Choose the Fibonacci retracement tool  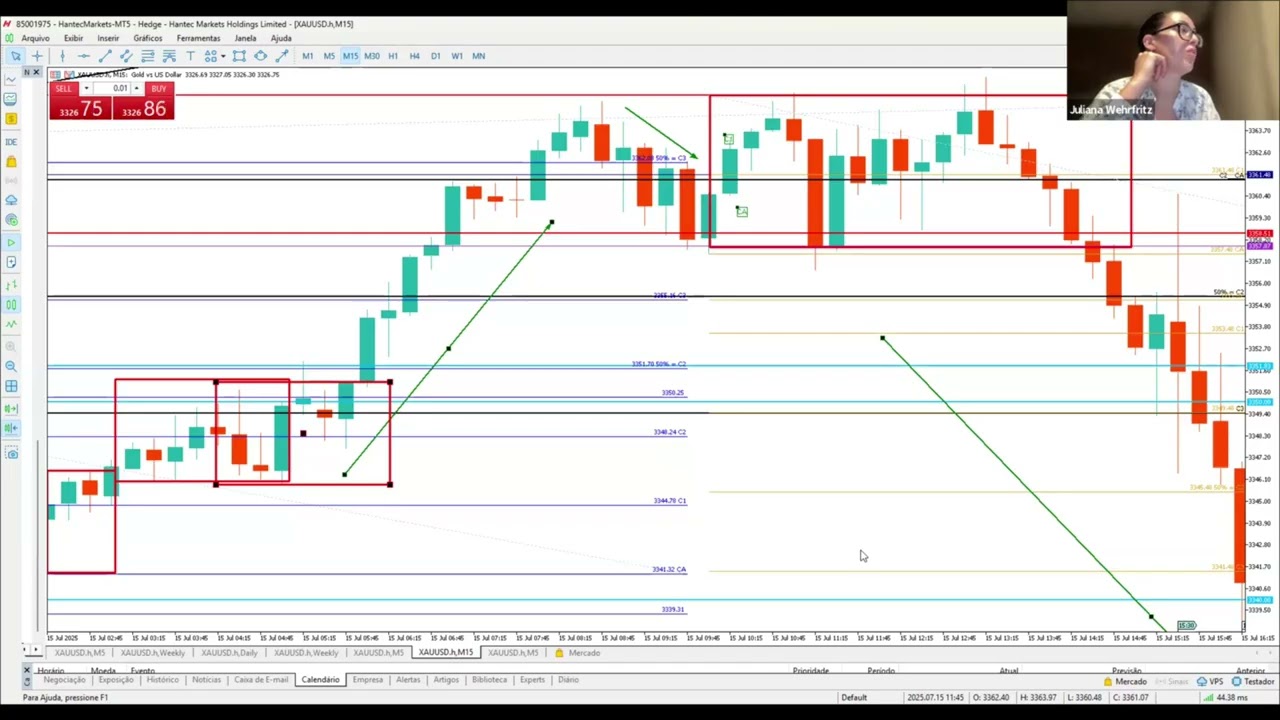[x=147, y=56]
